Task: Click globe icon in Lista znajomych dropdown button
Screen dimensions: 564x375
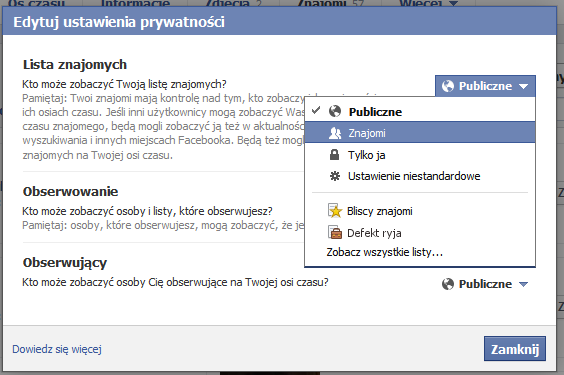Action: (x=448, y=86)
